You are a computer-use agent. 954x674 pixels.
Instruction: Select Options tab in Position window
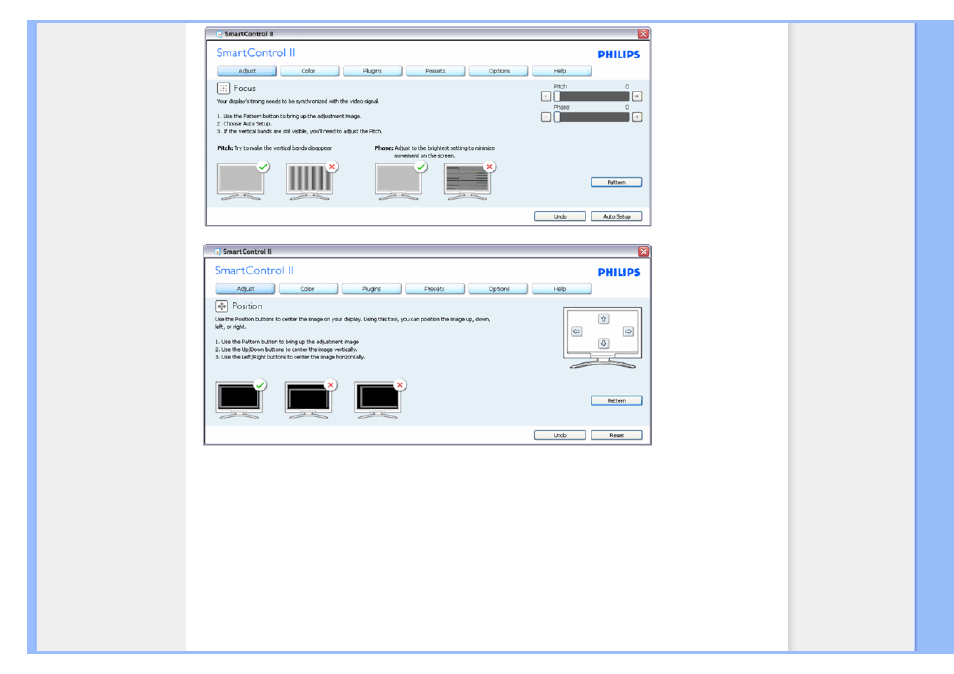(x=499, y=288)
